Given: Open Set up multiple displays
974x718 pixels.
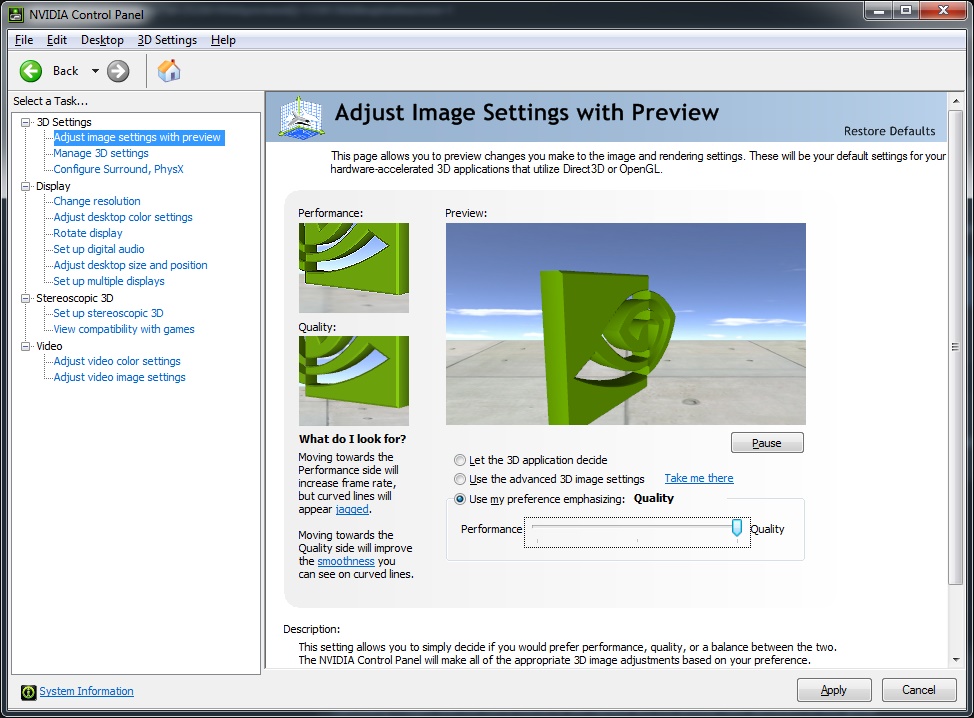Looking at the screenshot, I should click(109, 281).
